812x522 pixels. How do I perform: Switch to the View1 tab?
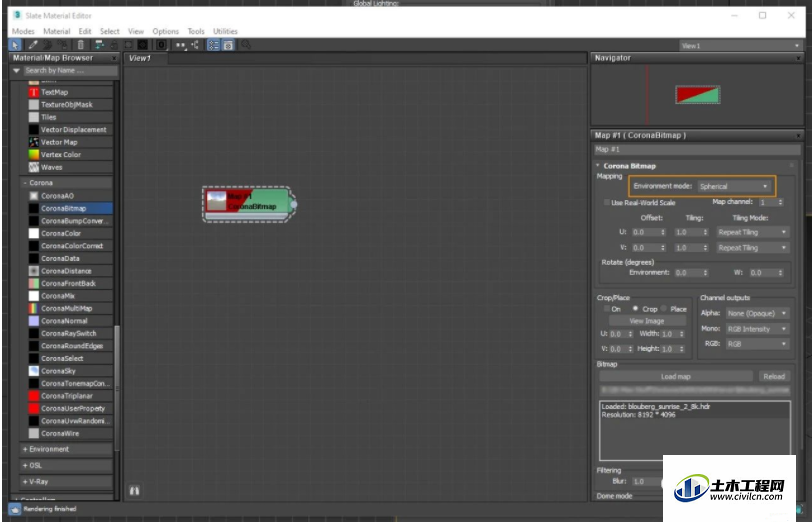146,58
